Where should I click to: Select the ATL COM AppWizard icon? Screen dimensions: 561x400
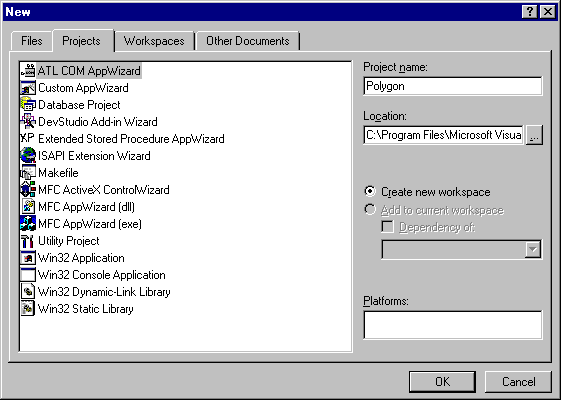pos(28,70)
